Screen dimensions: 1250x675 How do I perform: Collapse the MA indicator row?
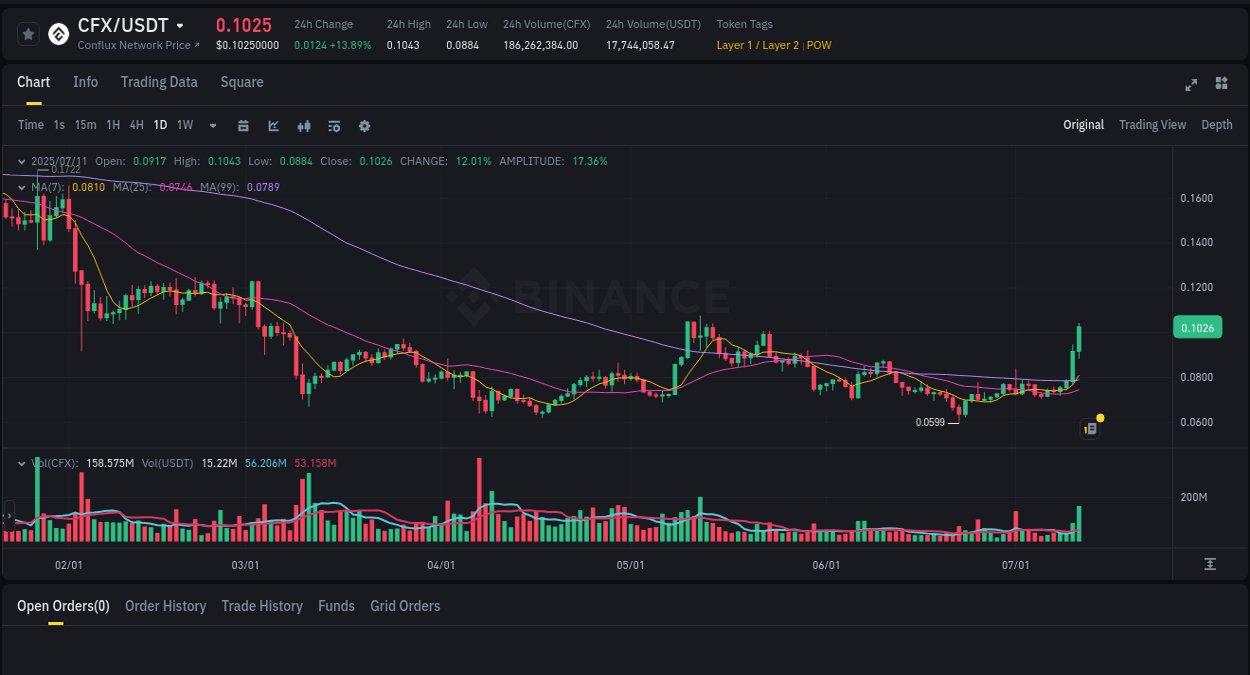(x=21, y=187)
